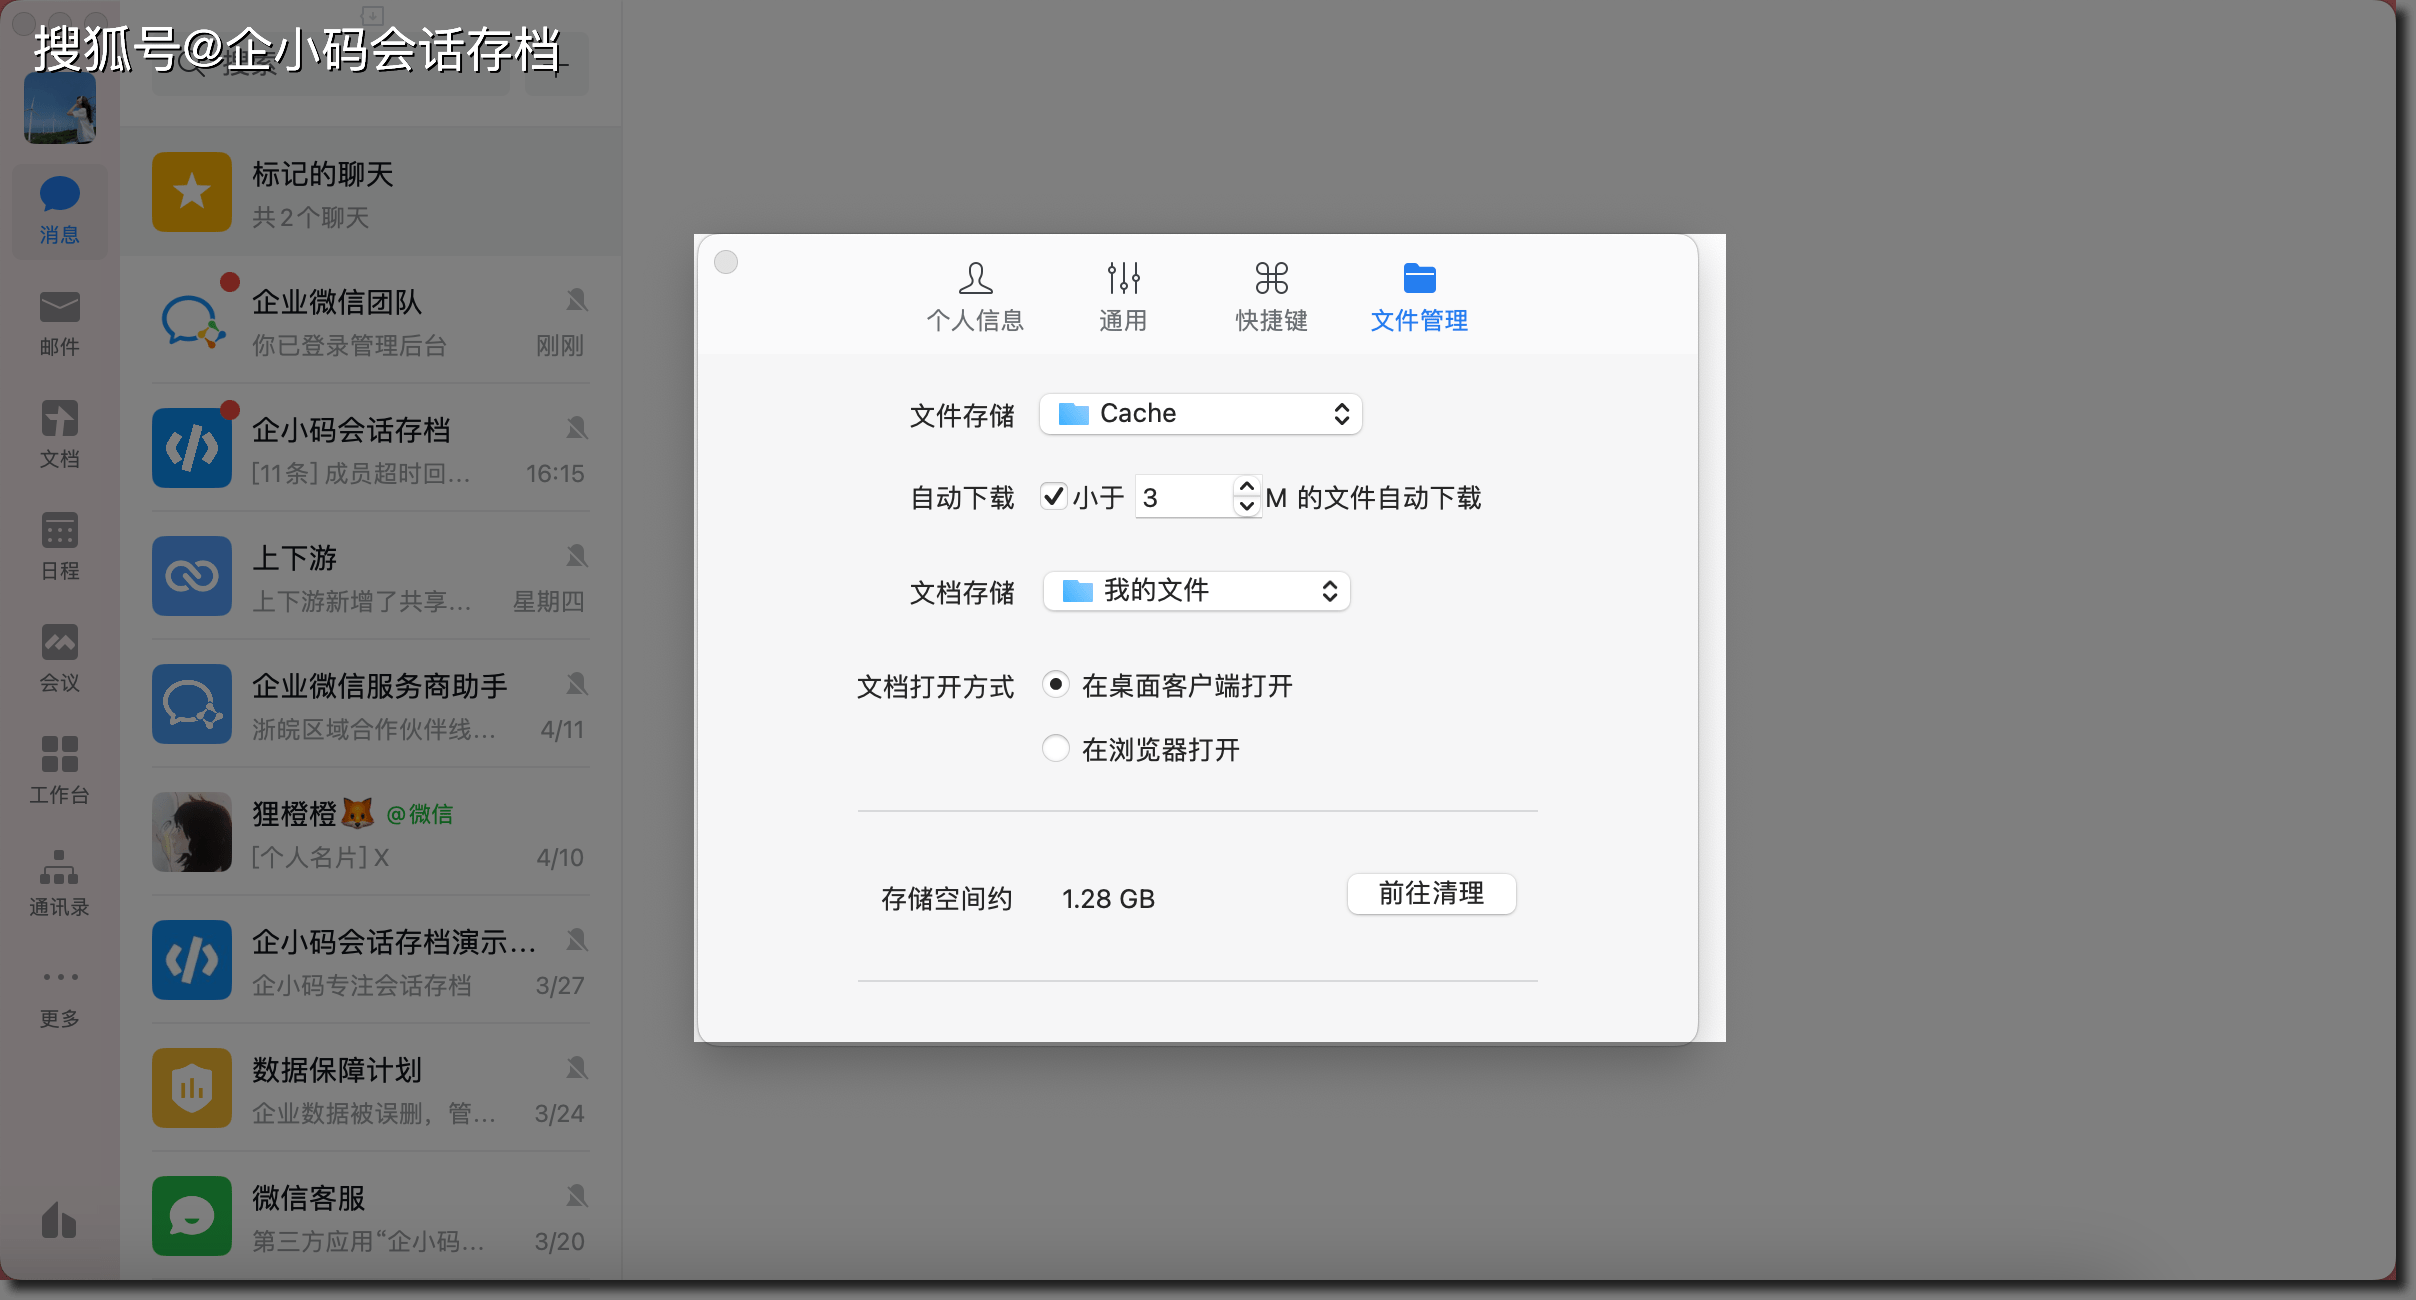Decrease the auto-download size with down arrow
2416x1300 pixels.
[1246, 507]
